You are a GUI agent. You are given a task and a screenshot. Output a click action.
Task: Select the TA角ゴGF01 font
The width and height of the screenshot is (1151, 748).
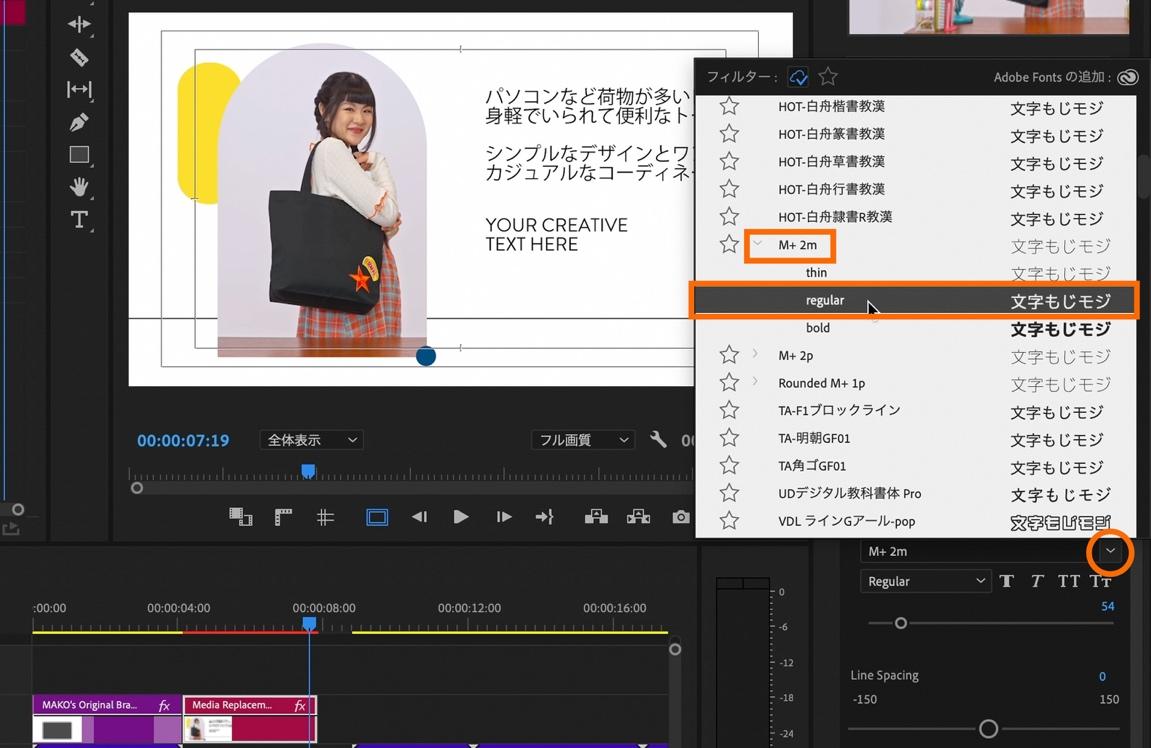915,466
